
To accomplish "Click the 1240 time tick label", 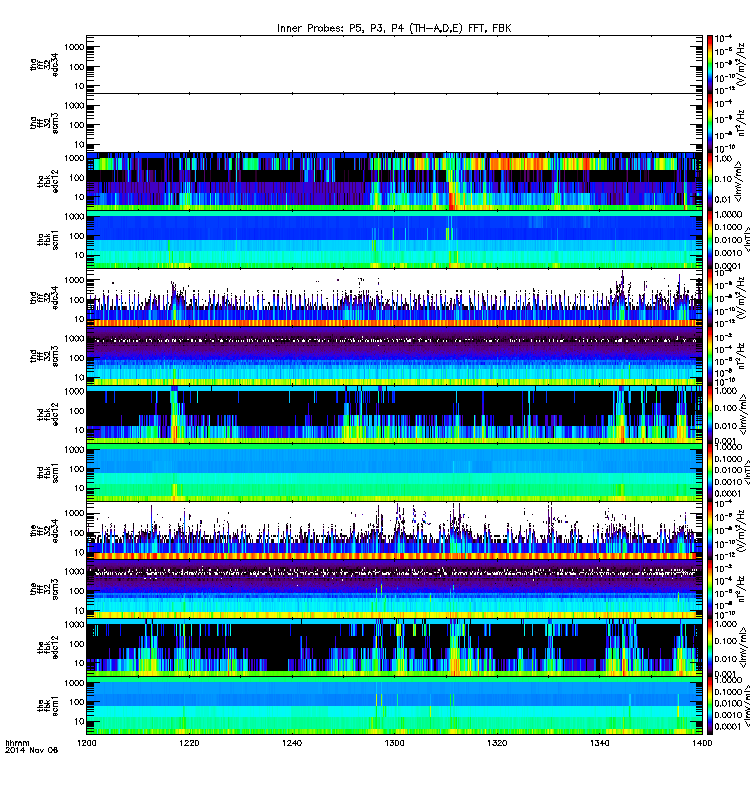I will [x=292, y=743].
